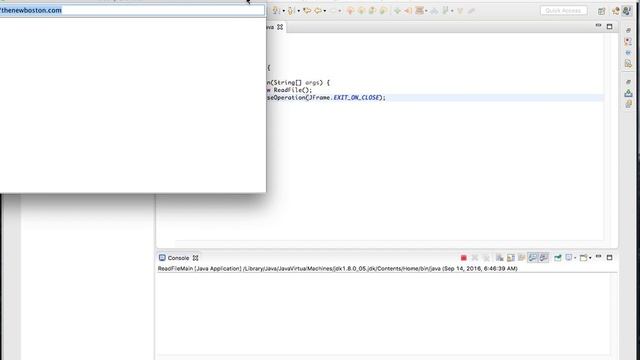Viewport: 640px width, 360px height.
Task: Expand Display Selected Console dropdown arrow
Action: click(575, 258)
